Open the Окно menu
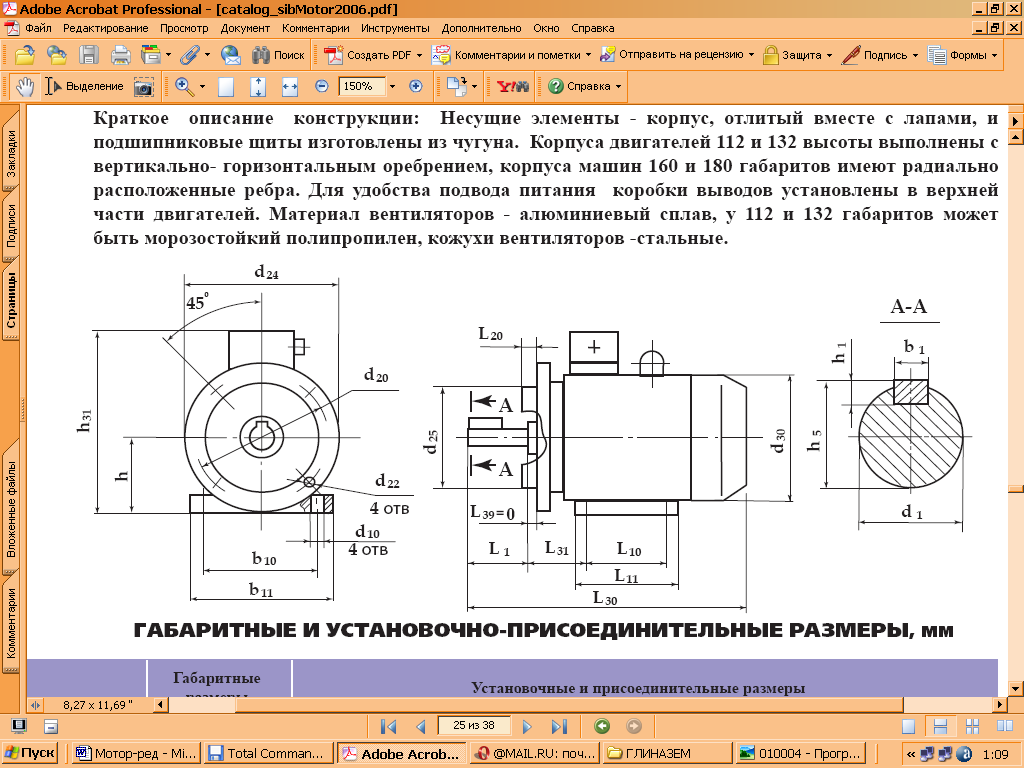 point(546,28)
